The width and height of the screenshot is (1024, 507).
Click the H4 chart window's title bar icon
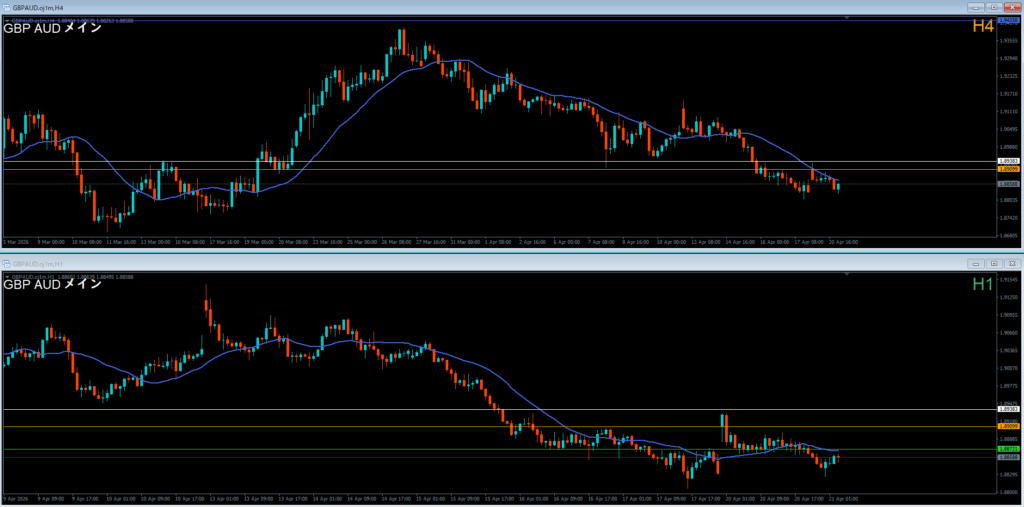(8, 7)
